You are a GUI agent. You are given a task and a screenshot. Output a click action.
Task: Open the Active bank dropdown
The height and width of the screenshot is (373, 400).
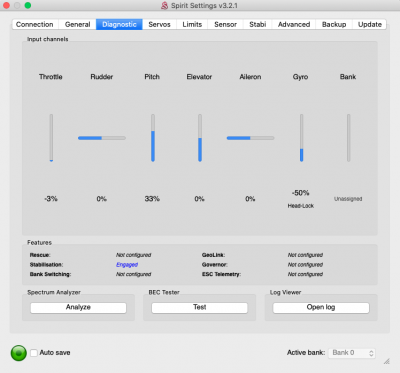click(x=352, y=353)
